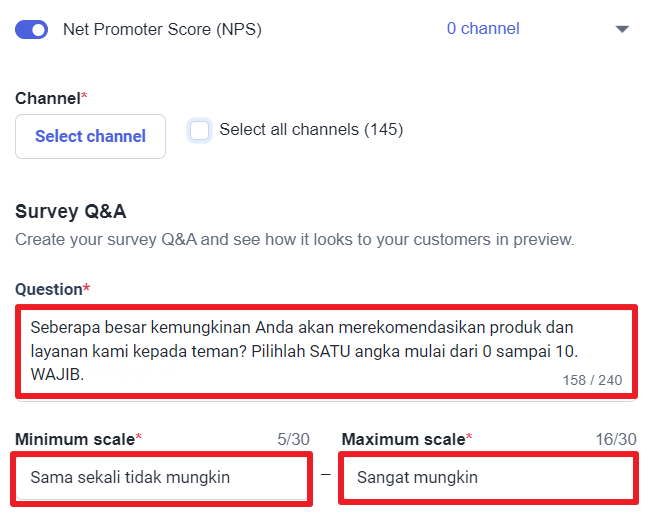The width and height of the screenshot is (651, 523).
Task: Check the Select all channels checkbox
Action: (x=200, y=130)
